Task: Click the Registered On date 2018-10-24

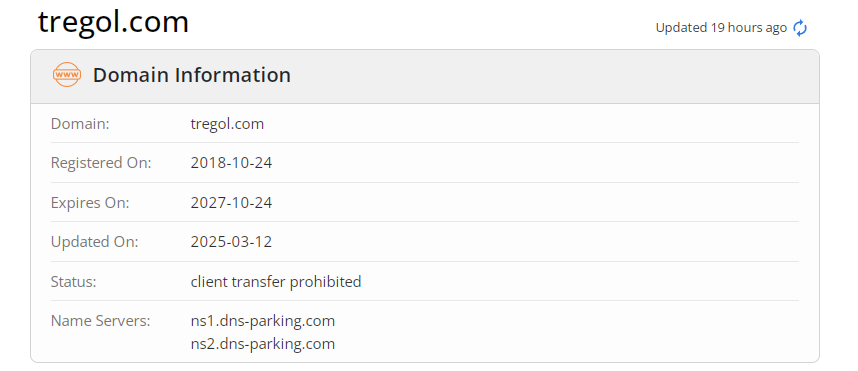Action: (x=231, y=163)
